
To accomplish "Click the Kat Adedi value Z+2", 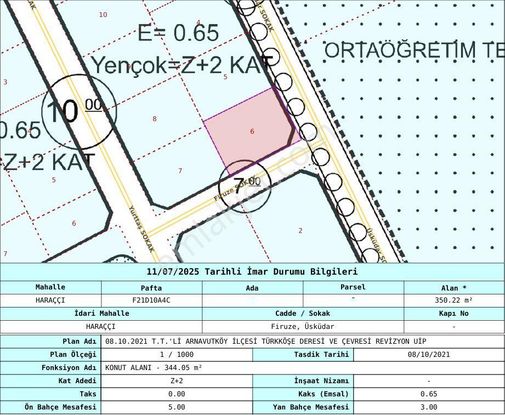I will (x=177, y=381).
